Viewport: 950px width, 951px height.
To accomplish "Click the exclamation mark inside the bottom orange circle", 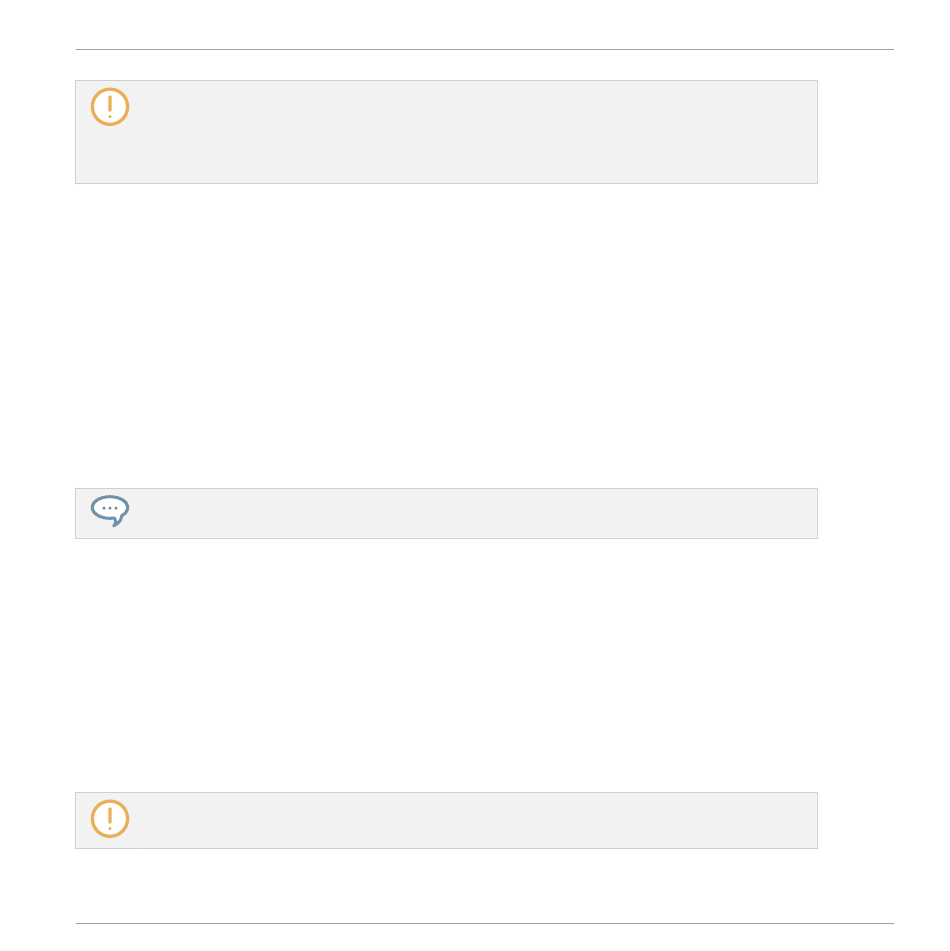I will [110, 819].
